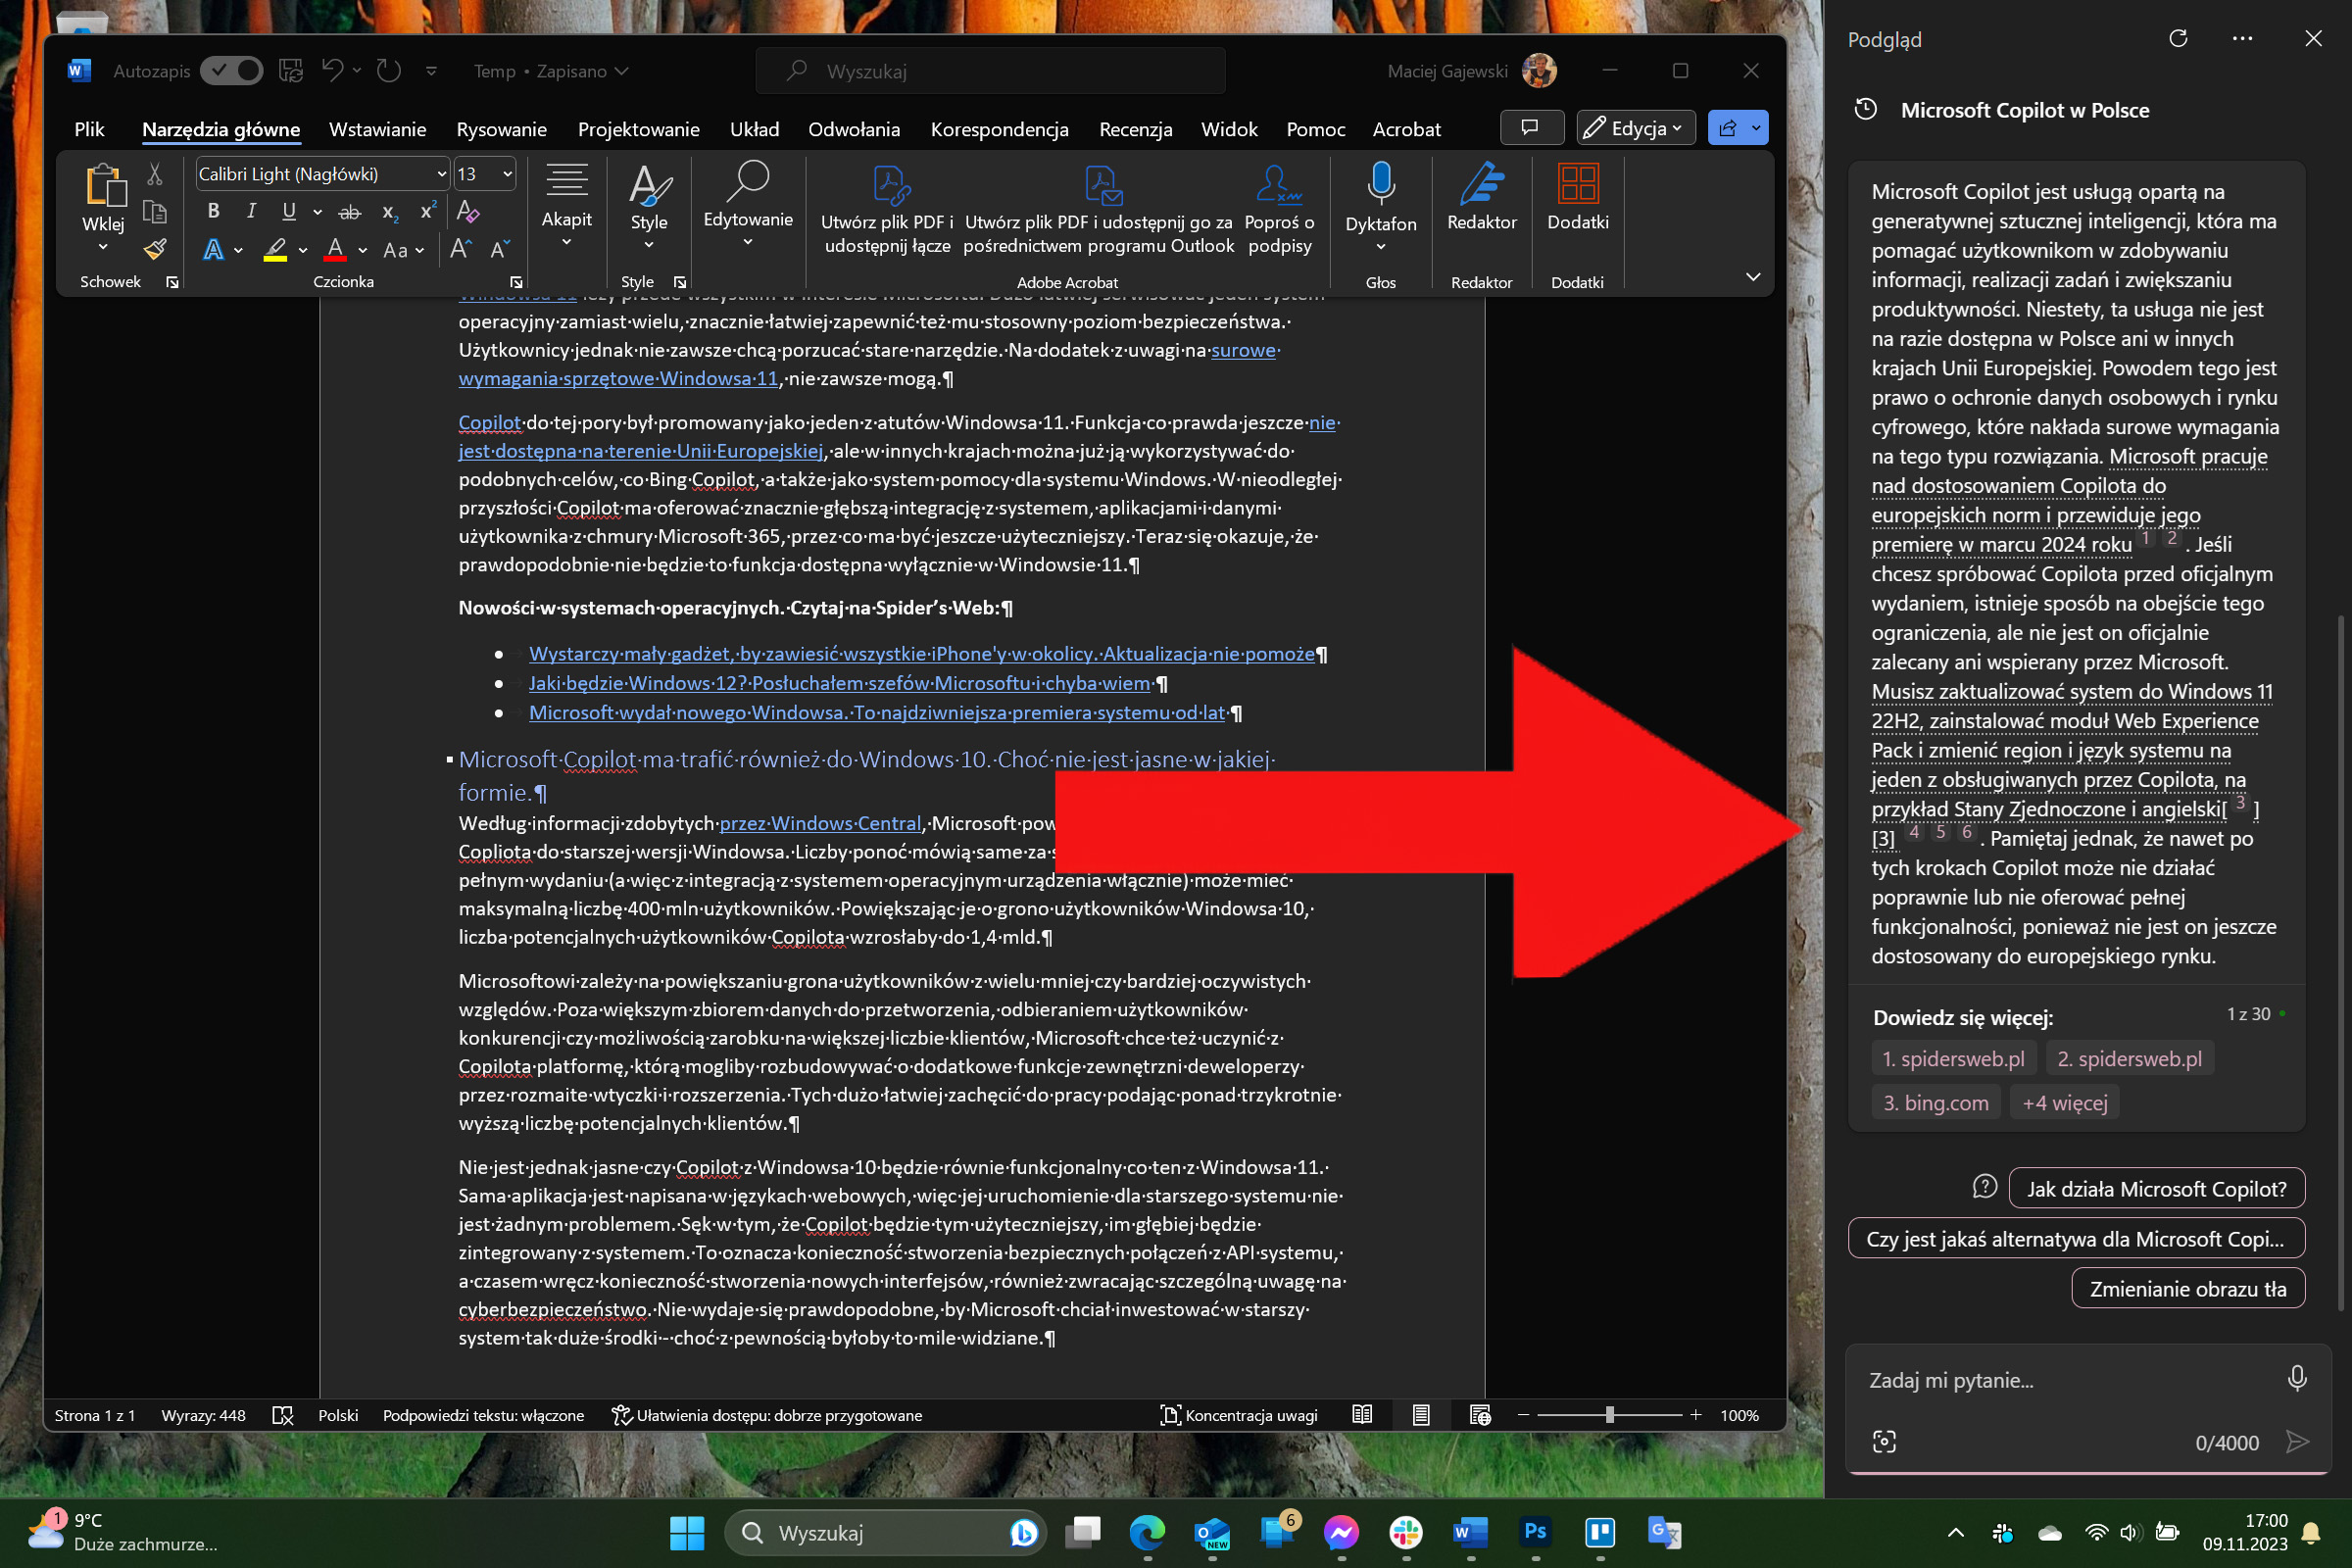Switch to read mode view
The width and height of the screenshot is (2352, 1568).
(1362, 1415)
